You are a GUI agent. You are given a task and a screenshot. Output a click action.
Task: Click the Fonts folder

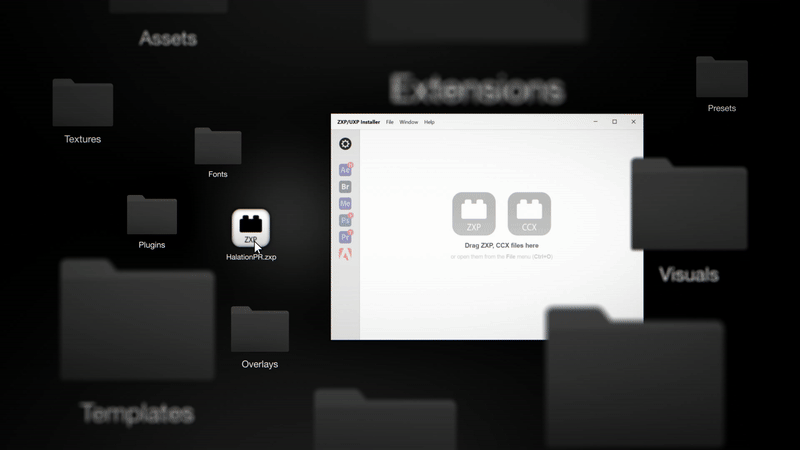[x=217, y=146]
